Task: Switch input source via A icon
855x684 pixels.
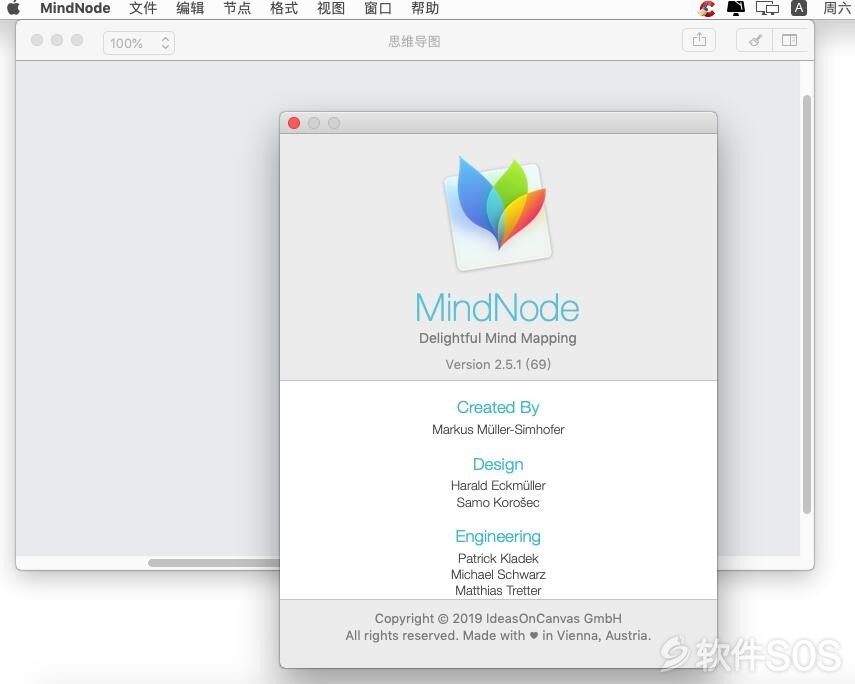Action: click(799, 8)
